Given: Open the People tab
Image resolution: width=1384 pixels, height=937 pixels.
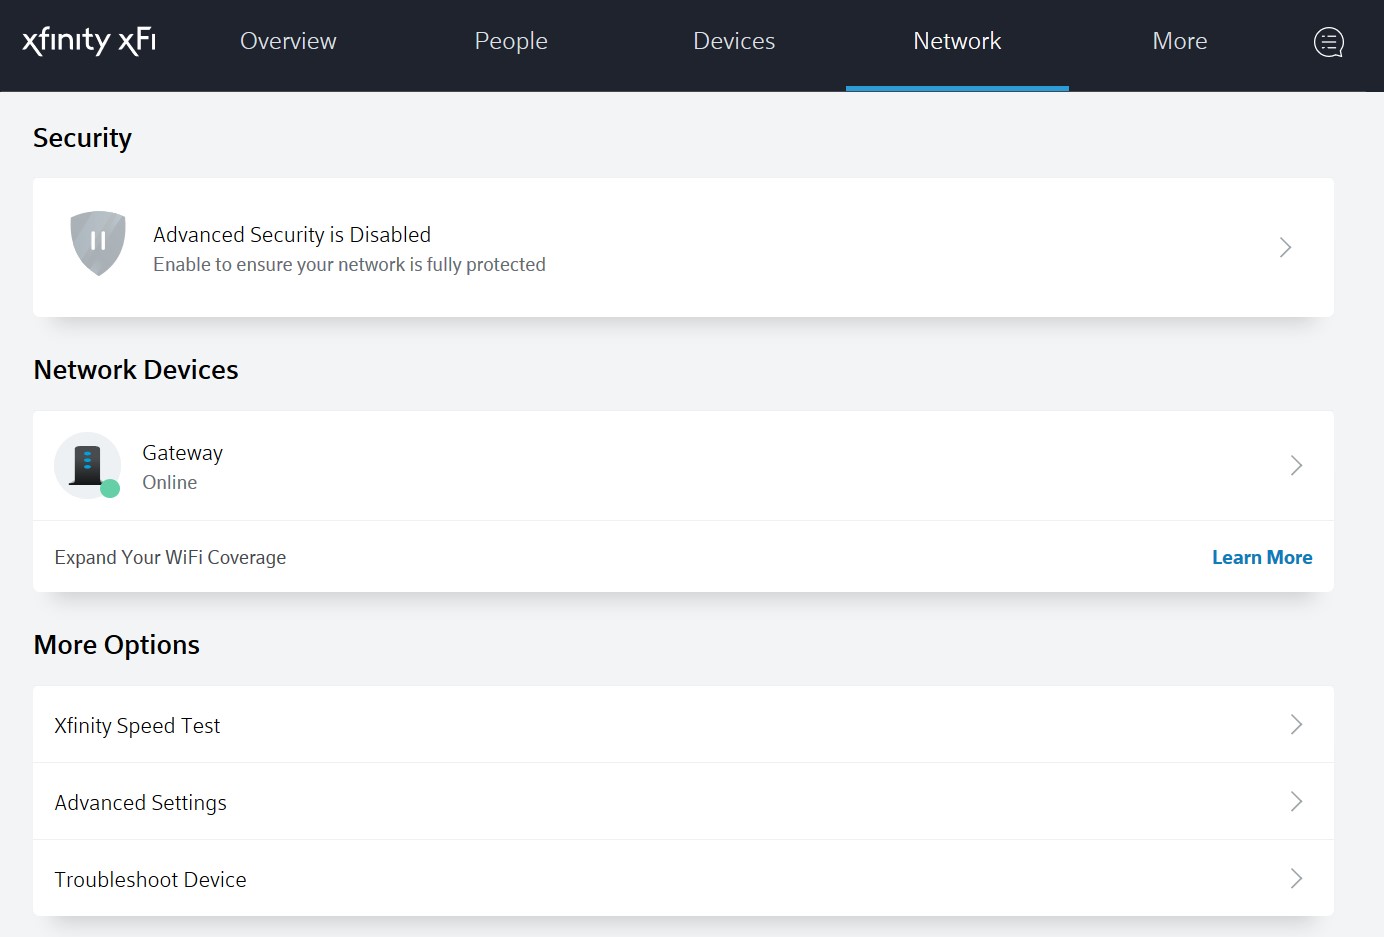Looking at the screenshot, I should click(x=510, y=41).
